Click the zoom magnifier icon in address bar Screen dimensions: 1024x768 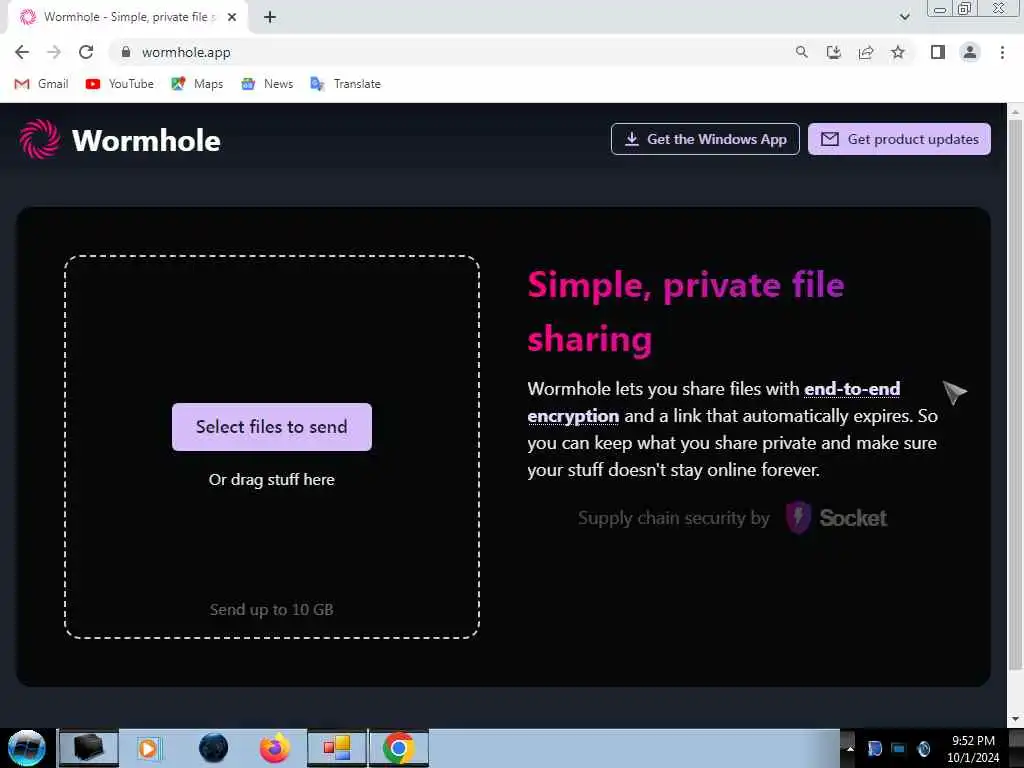(x=801, y=52)
